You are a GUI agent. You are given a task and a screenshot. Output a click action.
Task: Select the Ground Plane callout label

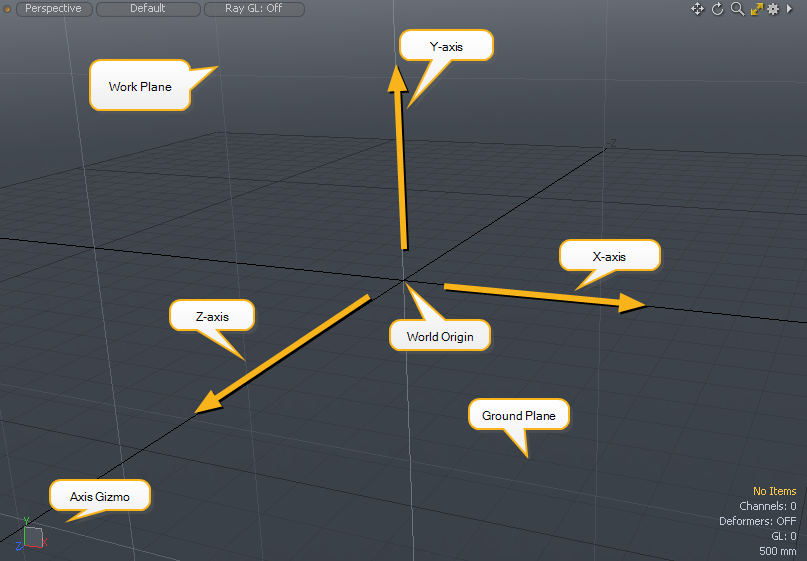click(x=518, y=415)
